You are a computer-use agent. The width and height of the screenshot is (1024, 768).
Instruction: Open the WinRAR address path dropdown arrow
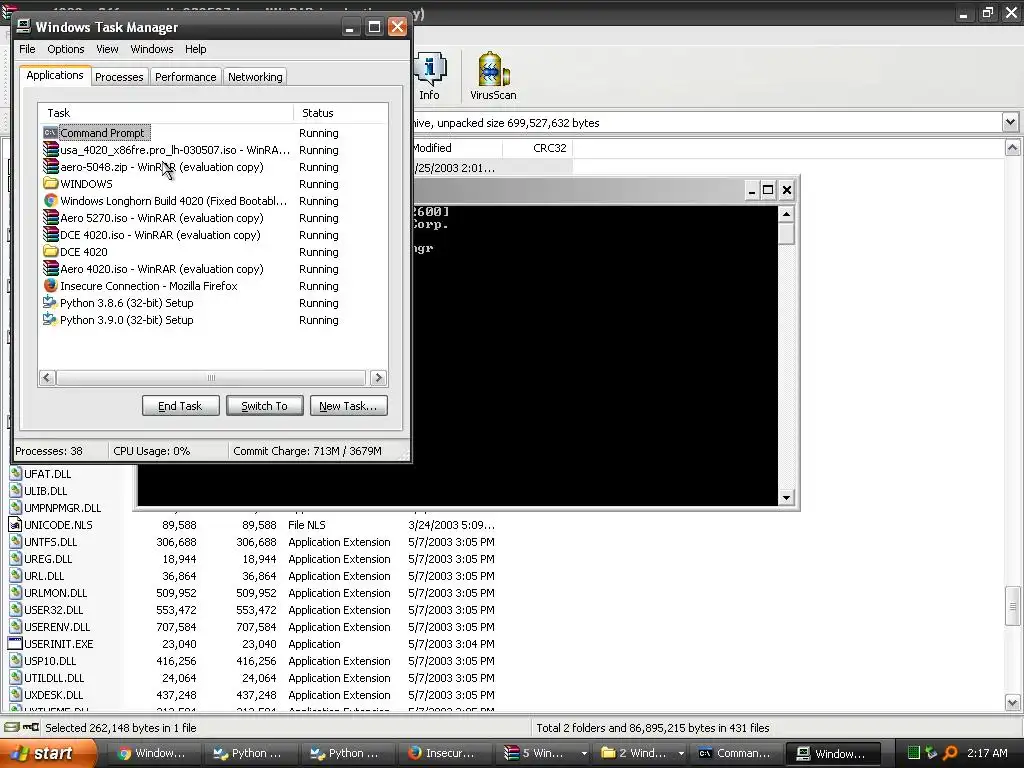pyautogui.click(x=1010, y=122)
